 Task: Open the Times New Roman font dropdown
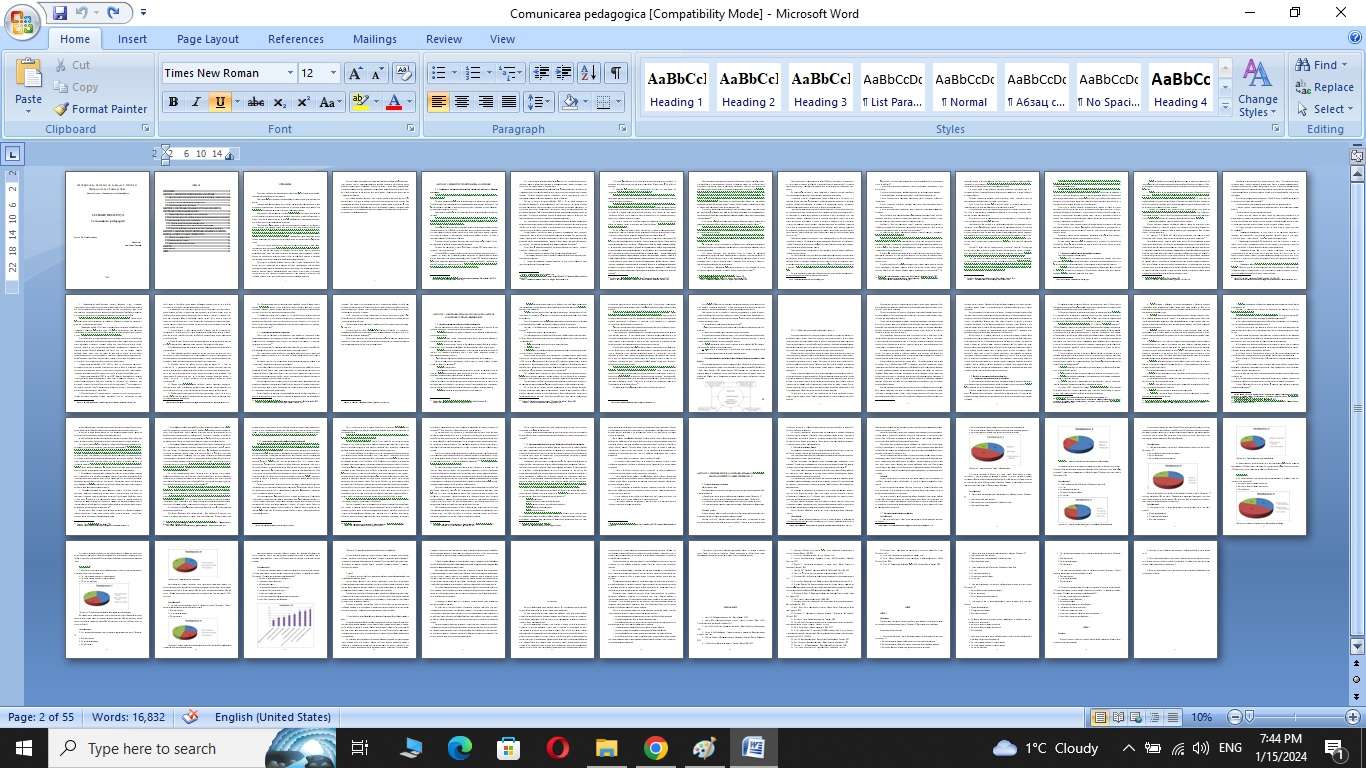coord(290,73)
